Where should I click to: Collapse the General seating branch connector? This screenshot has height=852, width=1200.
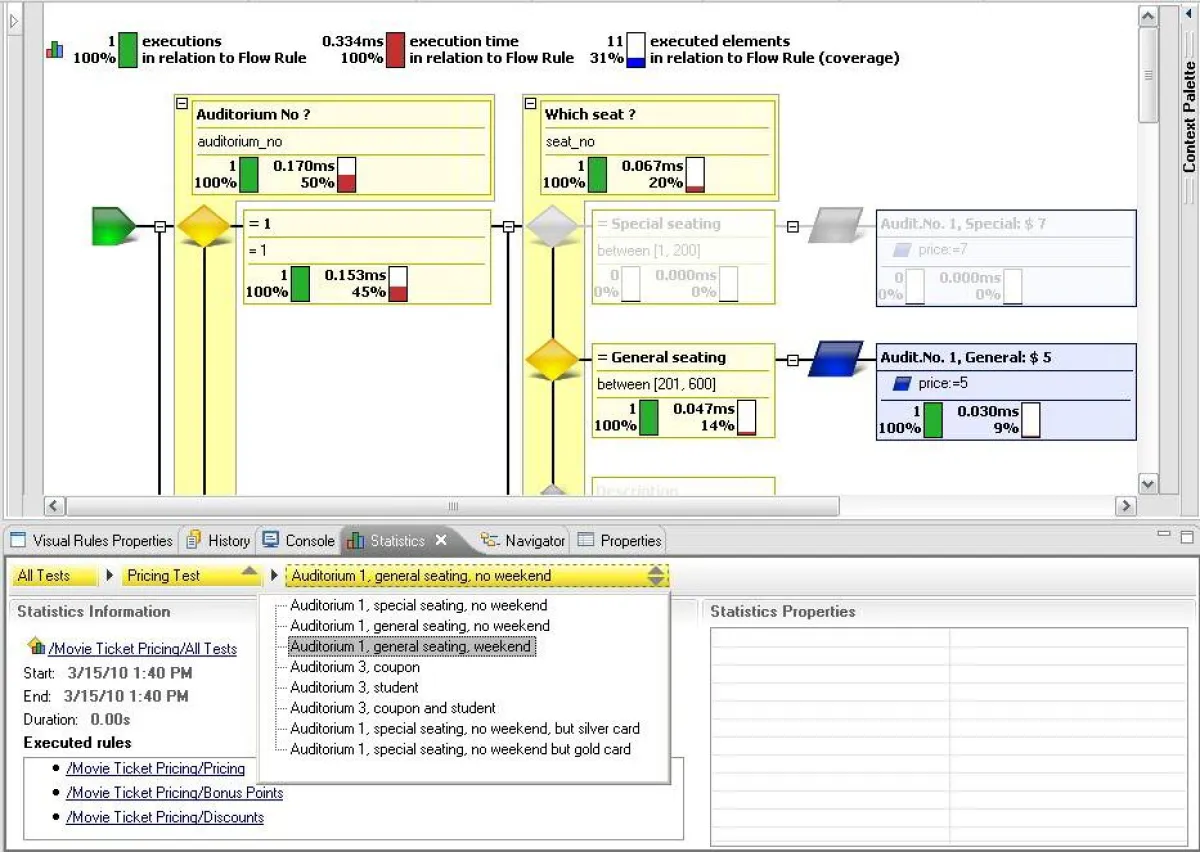pos(793,360)
